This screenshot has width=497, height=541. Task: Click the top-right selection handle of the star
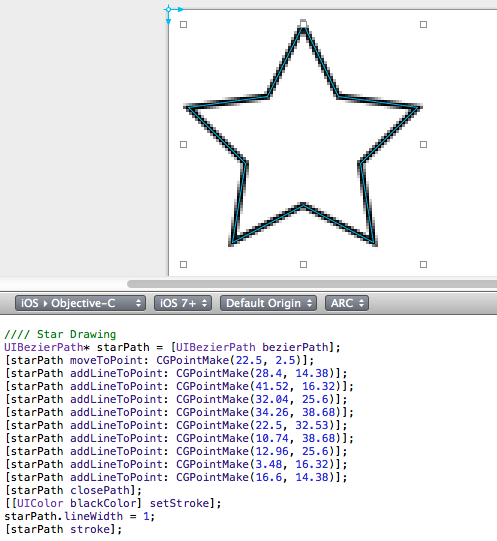423,24
